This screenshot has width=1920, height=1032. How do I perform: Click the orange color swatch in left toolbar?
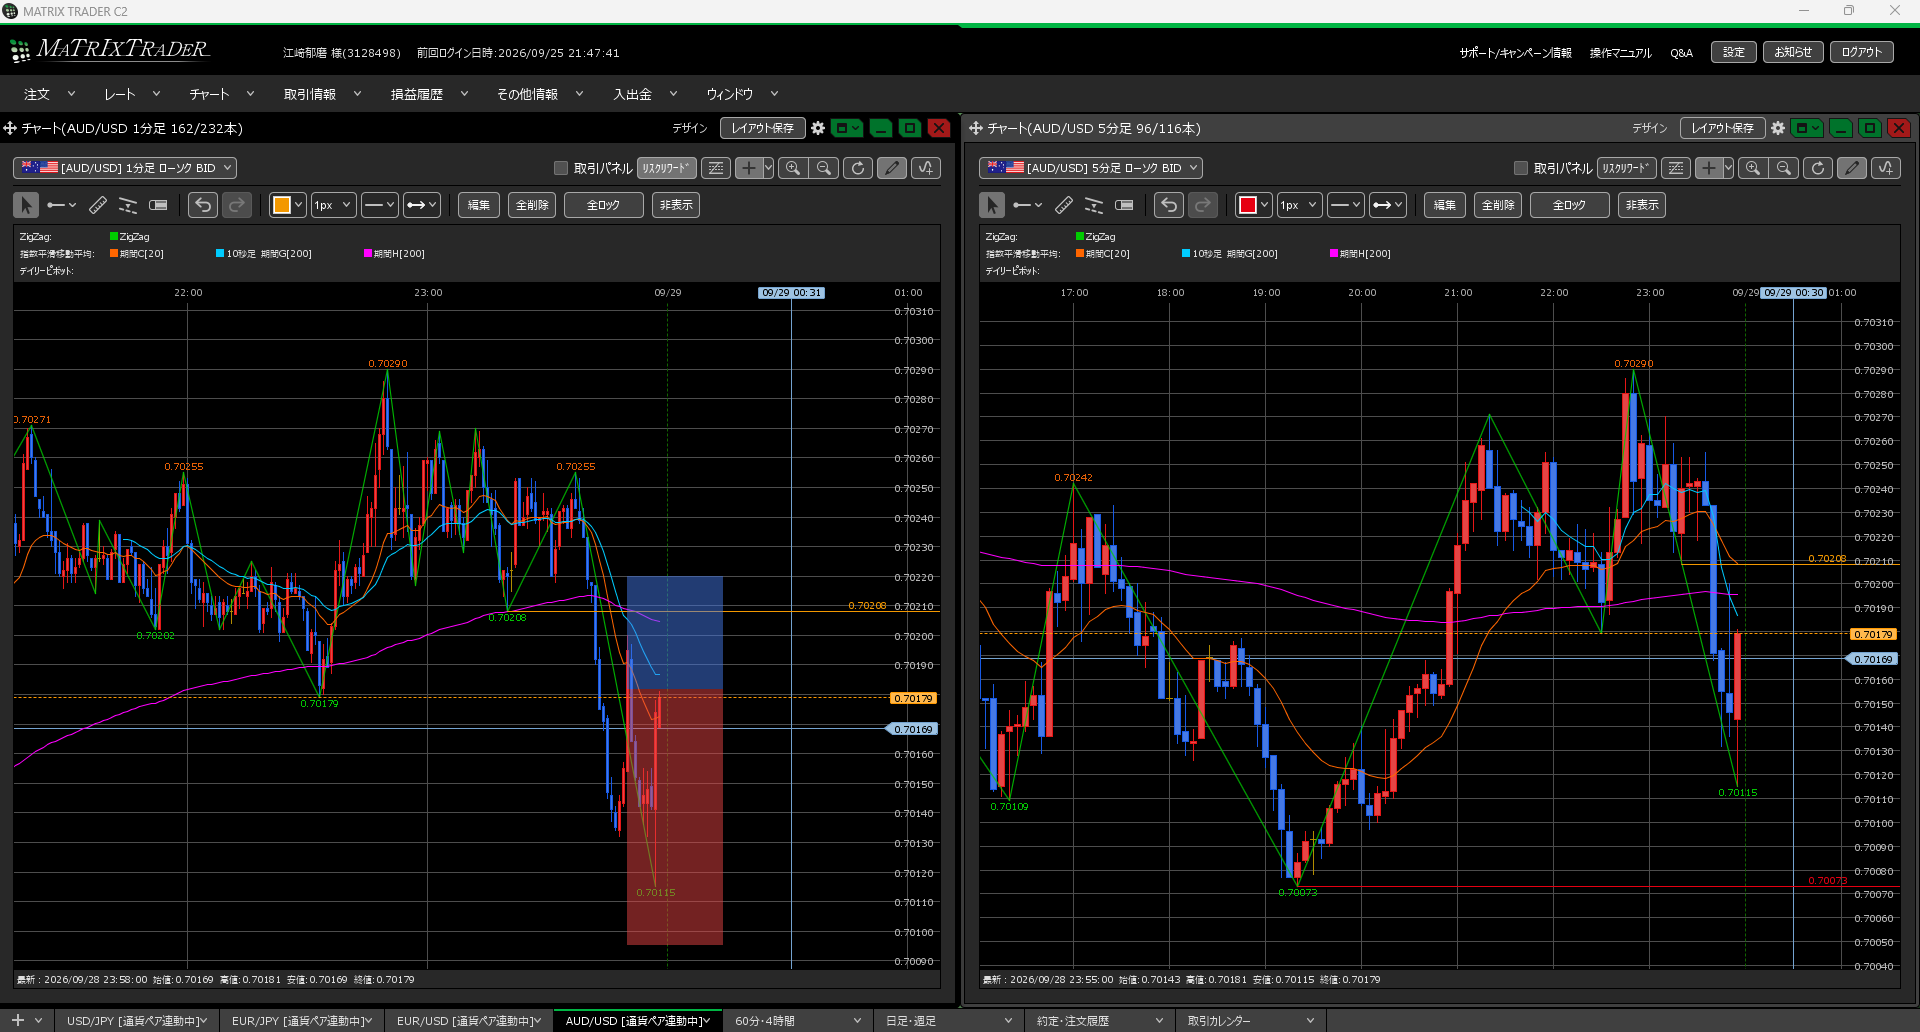coord(282,205)
